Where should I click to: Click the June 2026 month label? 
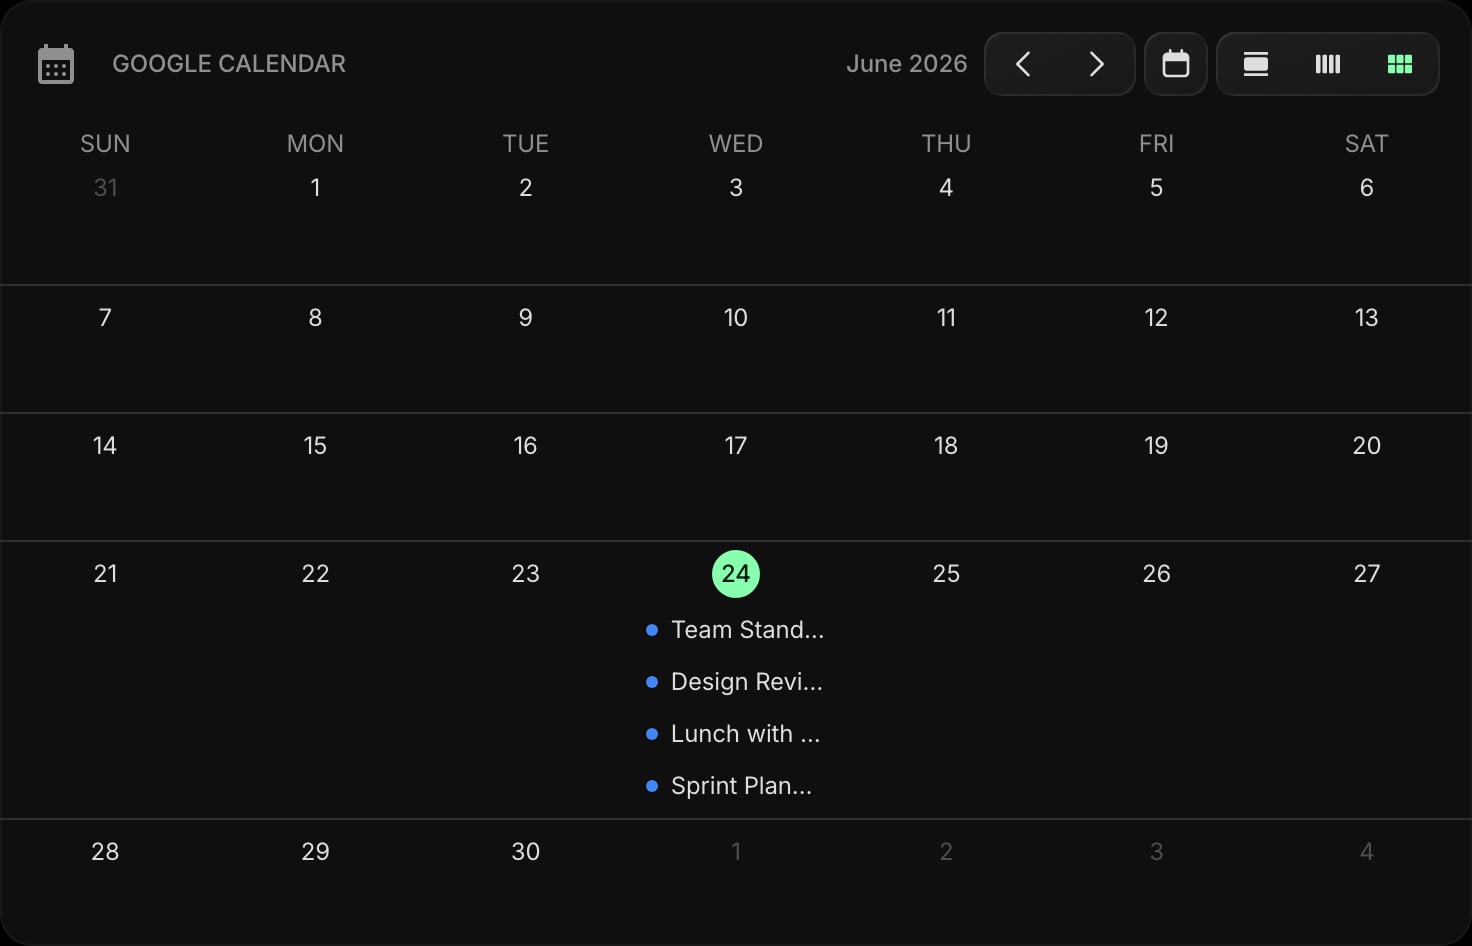pyautogui.click(x=907, y=64)
